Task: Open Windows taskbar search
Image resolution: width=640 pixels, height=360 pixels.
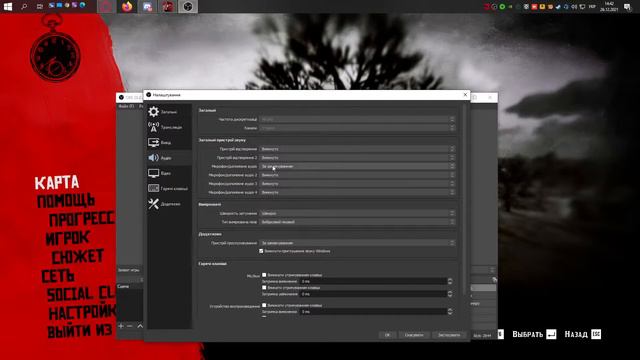Action: pos(24,7)
